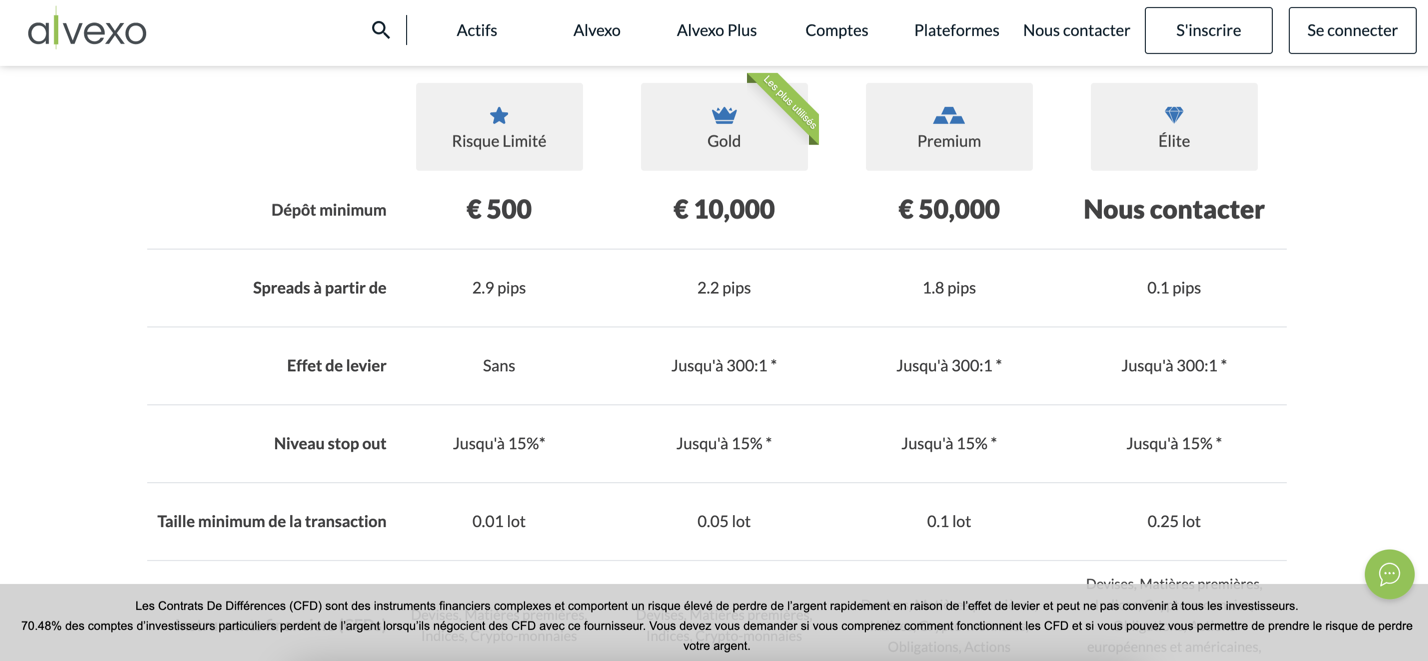Select the Alvexo menu item
Screen dimensions: 1428x661
point(596,30)
